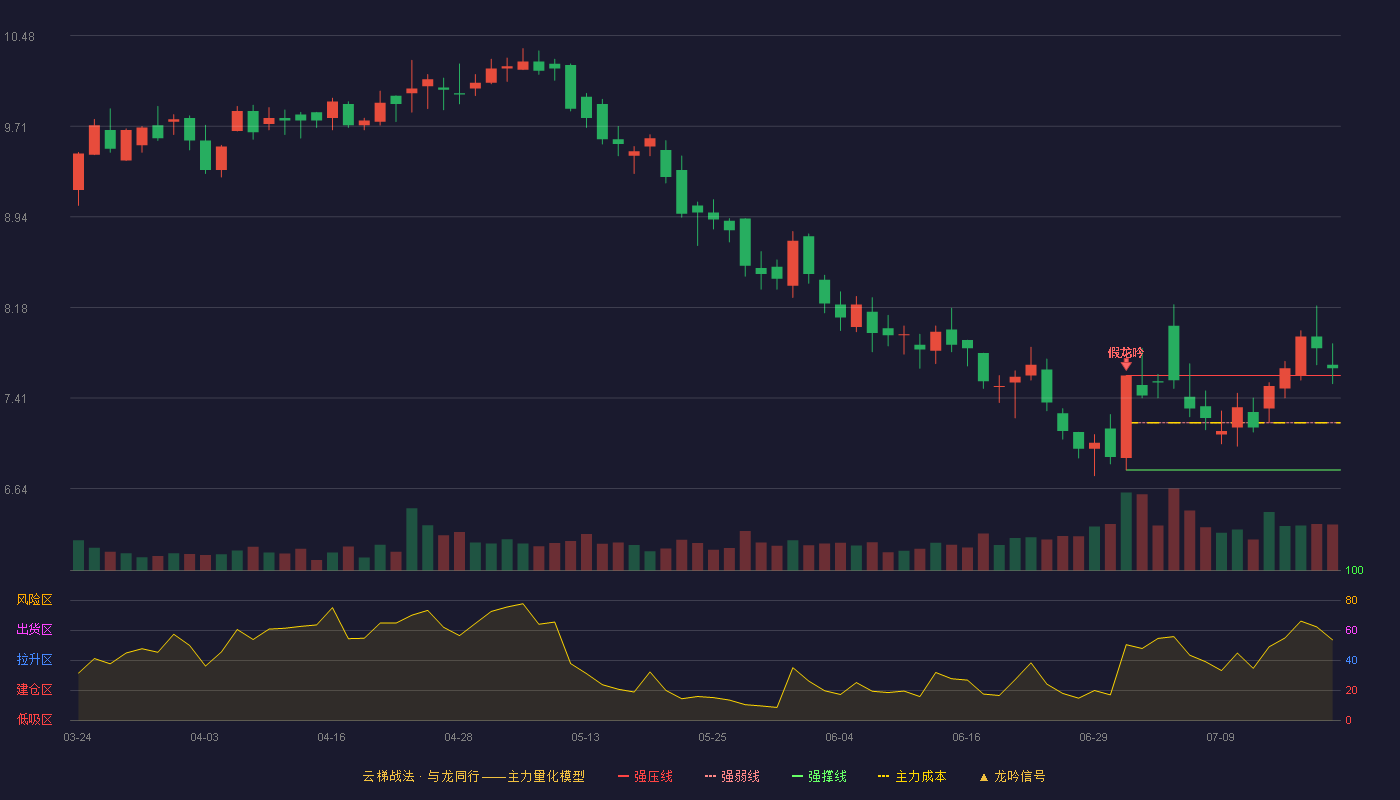
Task: Click the red 强压线 legend line icon
Action: 623,777
